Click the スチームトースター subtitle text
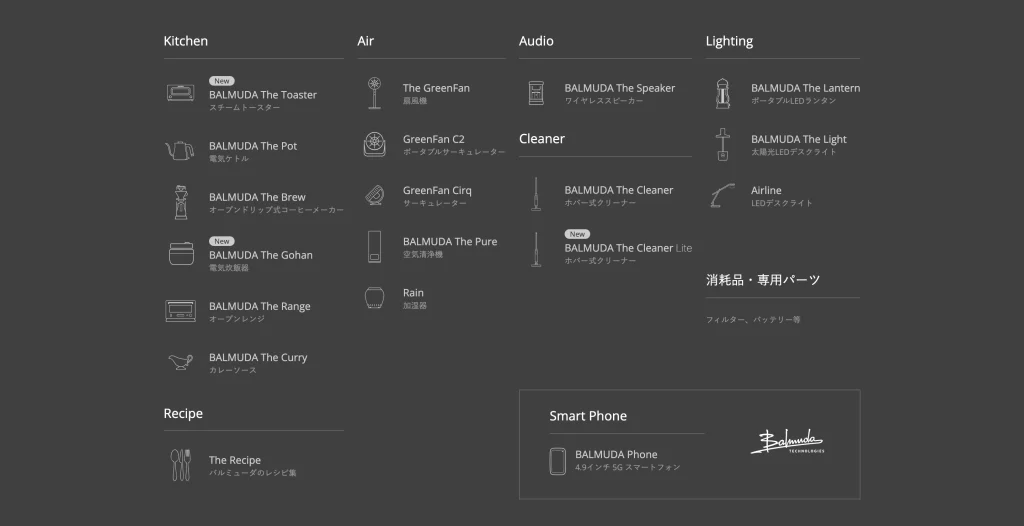The height and width of the screenshot is (526, 1024). 244,108
